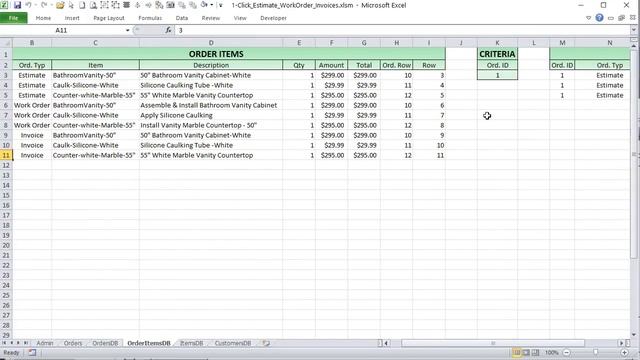Select column K header

pyautogui.click(x=497, y=43)
